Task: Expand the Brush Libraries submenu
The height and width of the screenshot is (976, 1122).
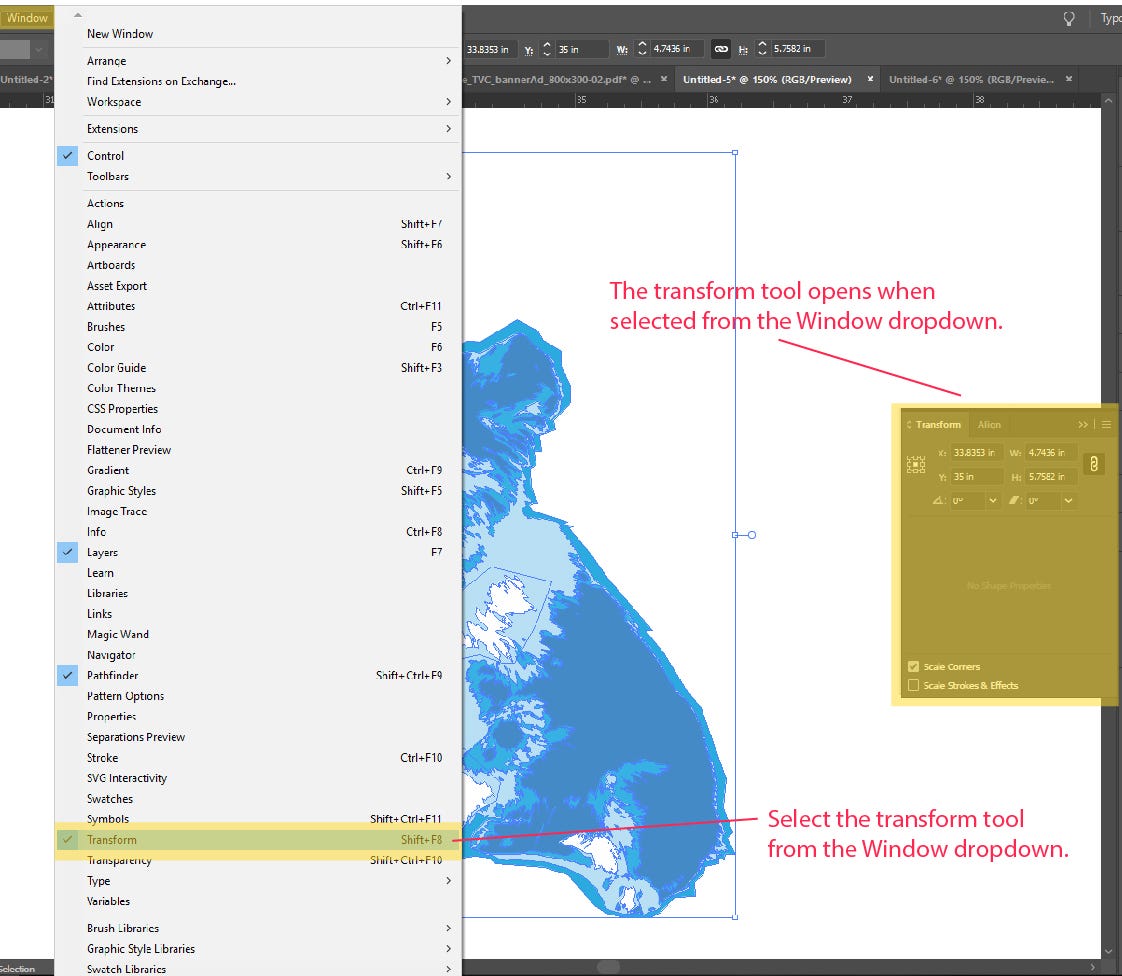Action: click(123, 928)
